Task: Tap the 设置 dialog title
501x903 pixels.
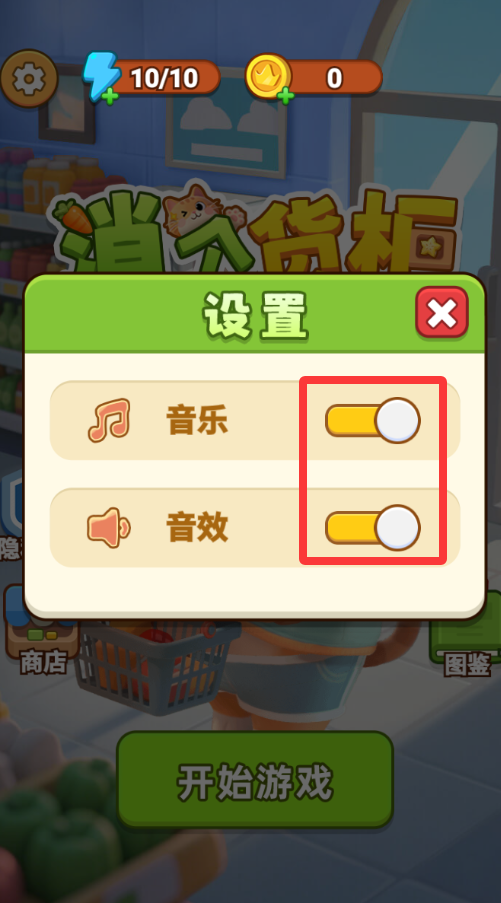Action: 255,316
